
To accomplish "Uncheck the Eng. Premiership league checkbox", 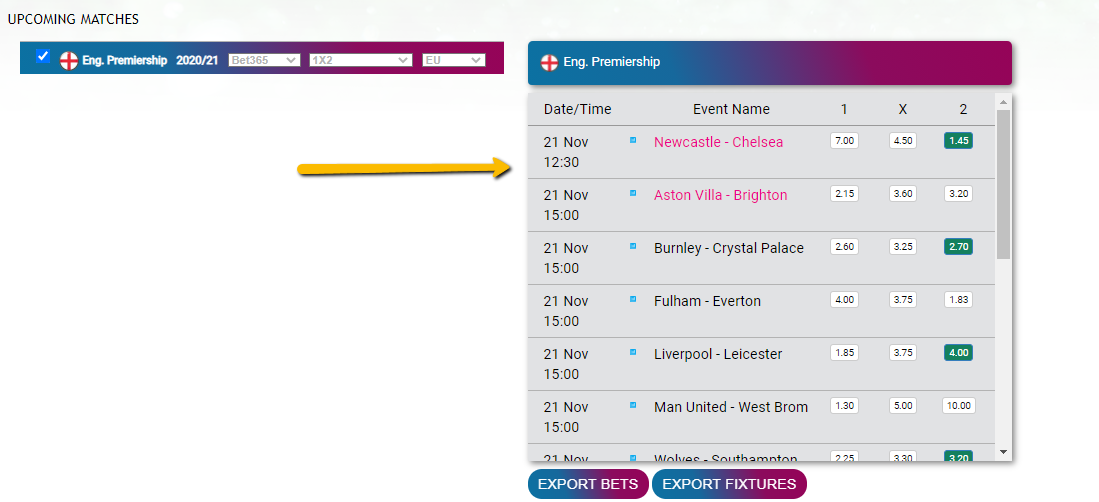I will pyautogui.click(x=43, y=57).
